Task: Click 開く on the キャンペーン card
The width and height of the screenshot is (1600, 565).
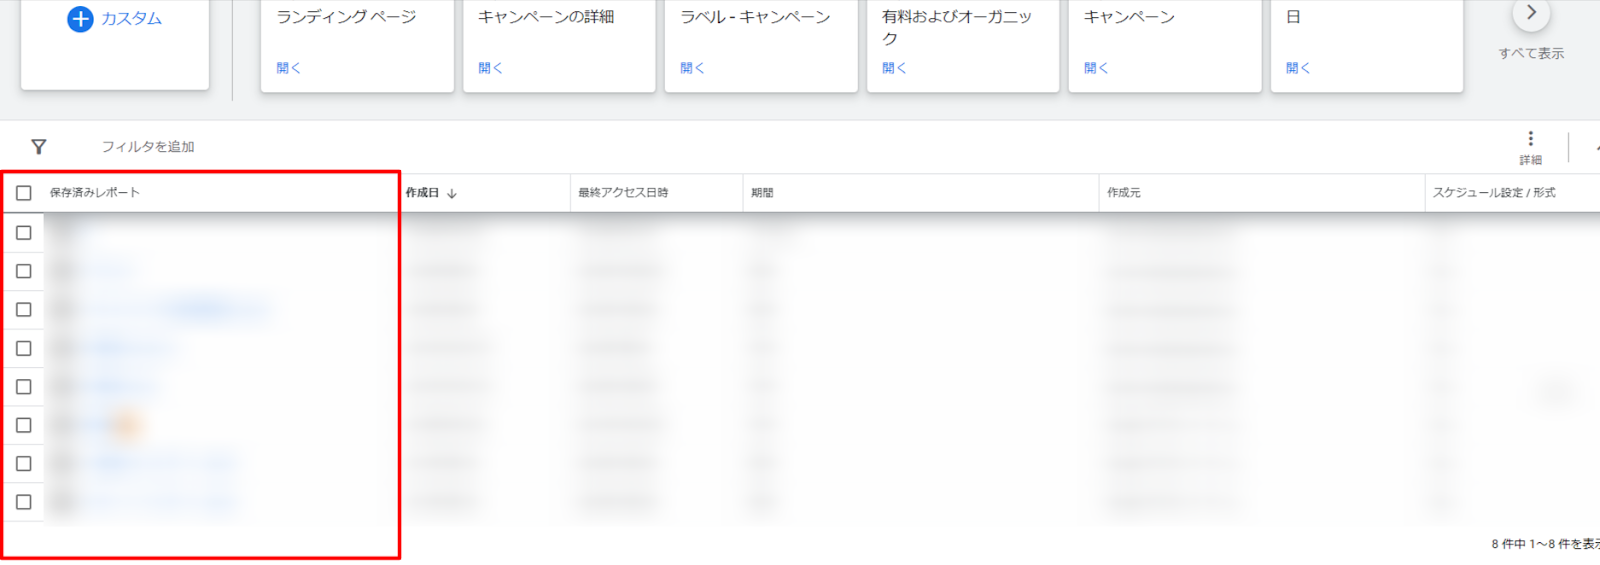Action: (1096, 68)
